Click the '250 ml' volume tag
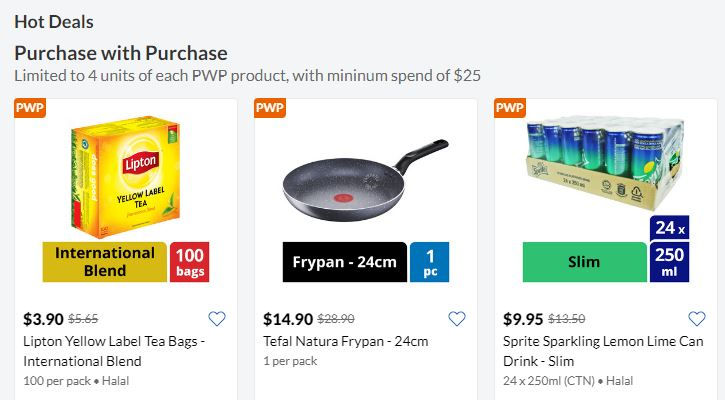The width and height of the screenshot is (725, 400). (669, 263)
